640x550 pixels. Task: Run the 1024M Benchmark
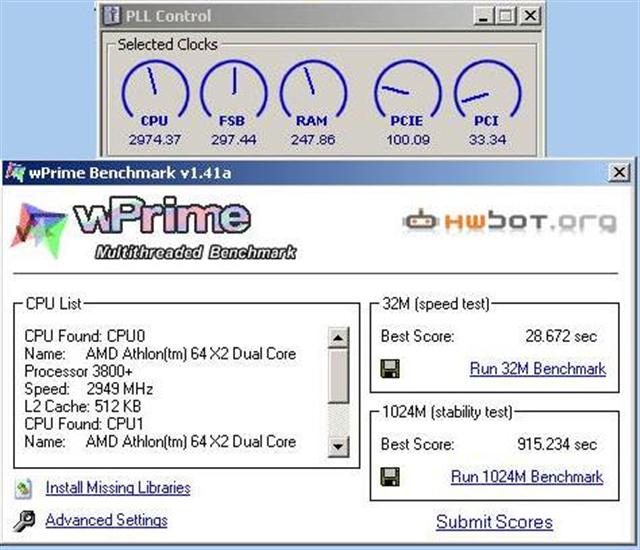(527, 477)
